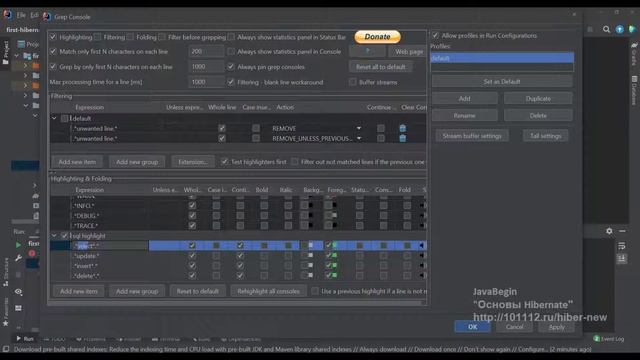Screen dimensions: 640x360
Task: Click Rehighlight all consoles
Action: 269,291
